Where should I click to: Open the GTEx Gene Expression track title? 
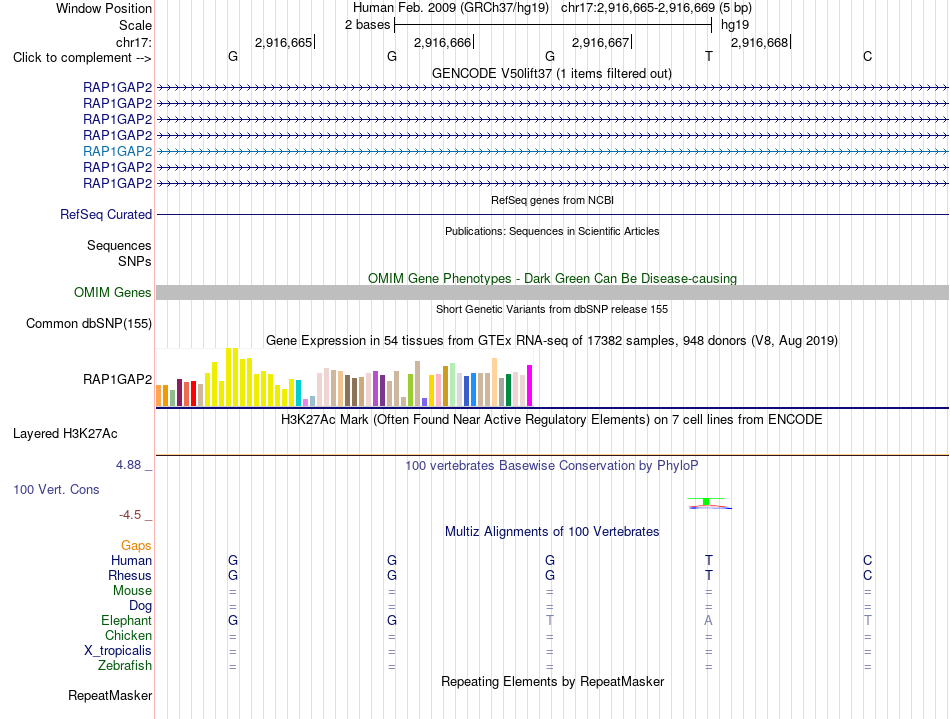pos(552,340)
